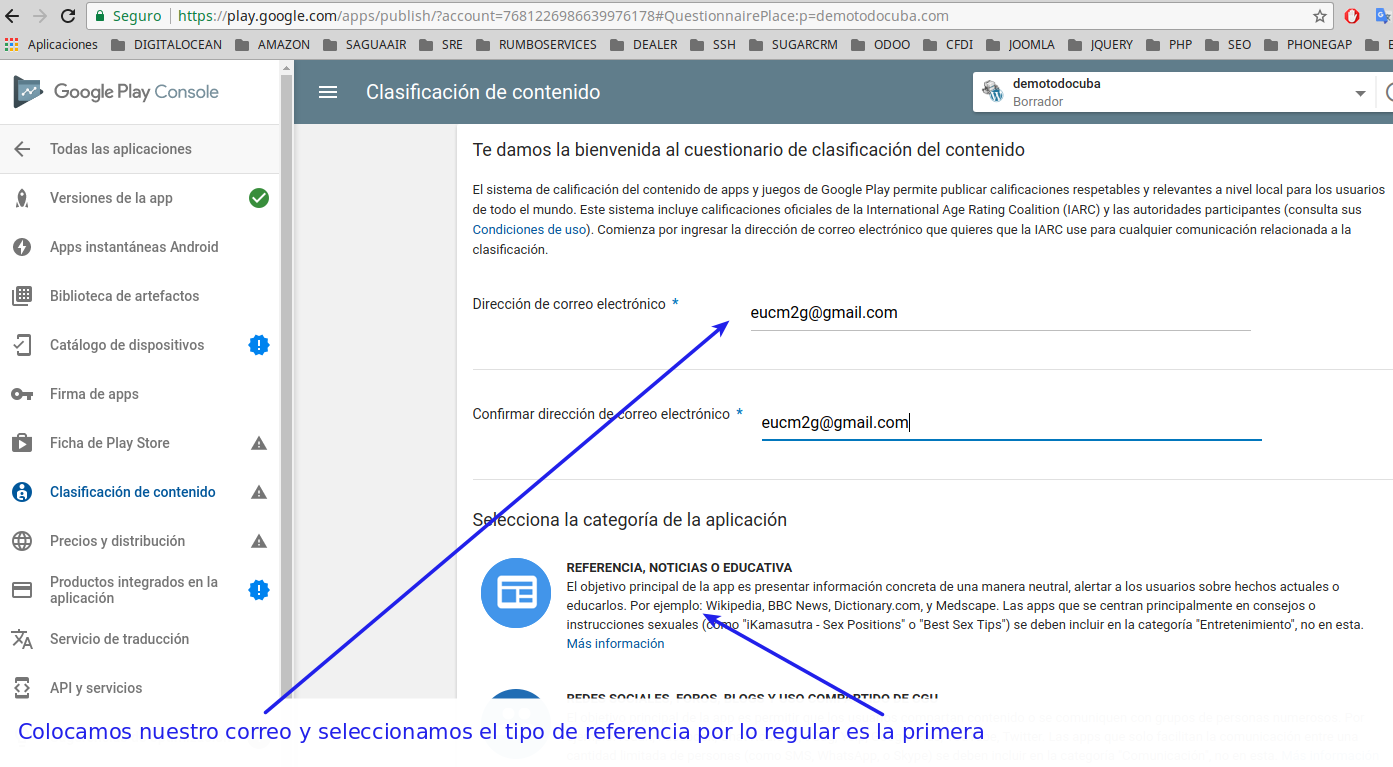Click the warning triangle beside Precios y distribución
This screenshot has width=1393, height=767.
tap(259, 541)
